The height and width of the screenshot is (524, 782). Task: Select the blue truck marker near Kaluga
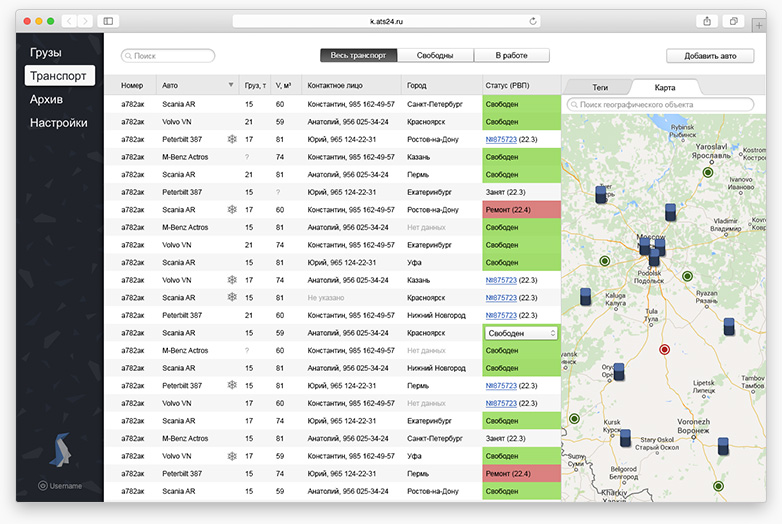[x=586, y=297]
